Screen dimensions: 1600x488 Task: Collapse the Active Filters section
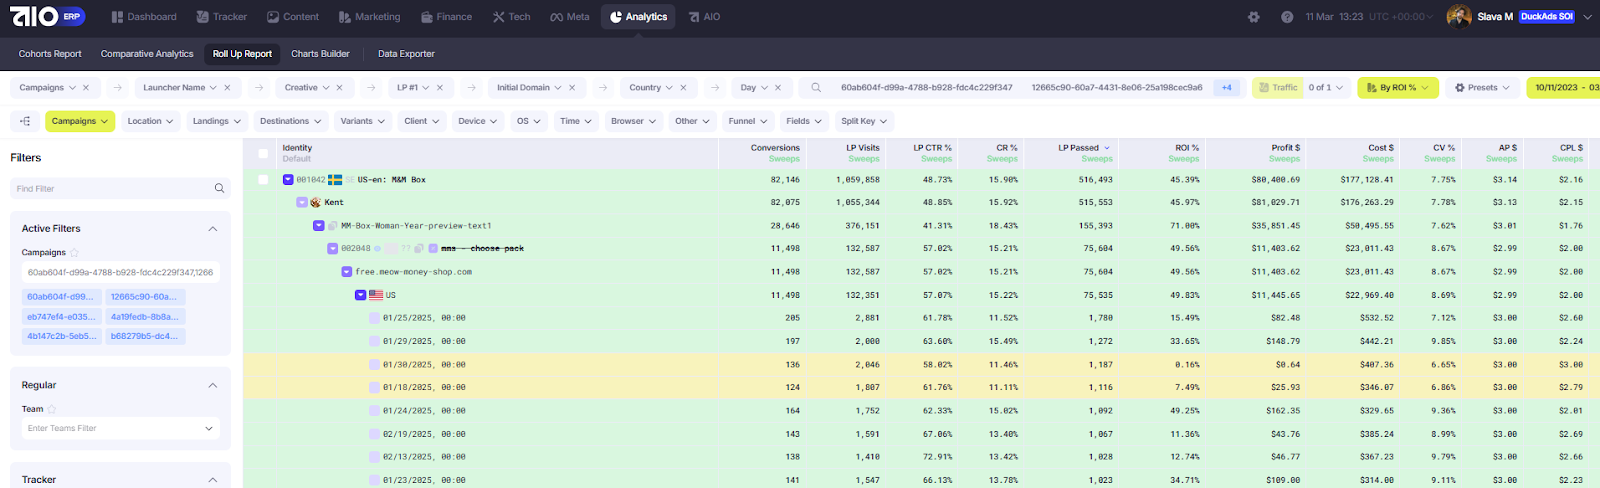point(212,229)
